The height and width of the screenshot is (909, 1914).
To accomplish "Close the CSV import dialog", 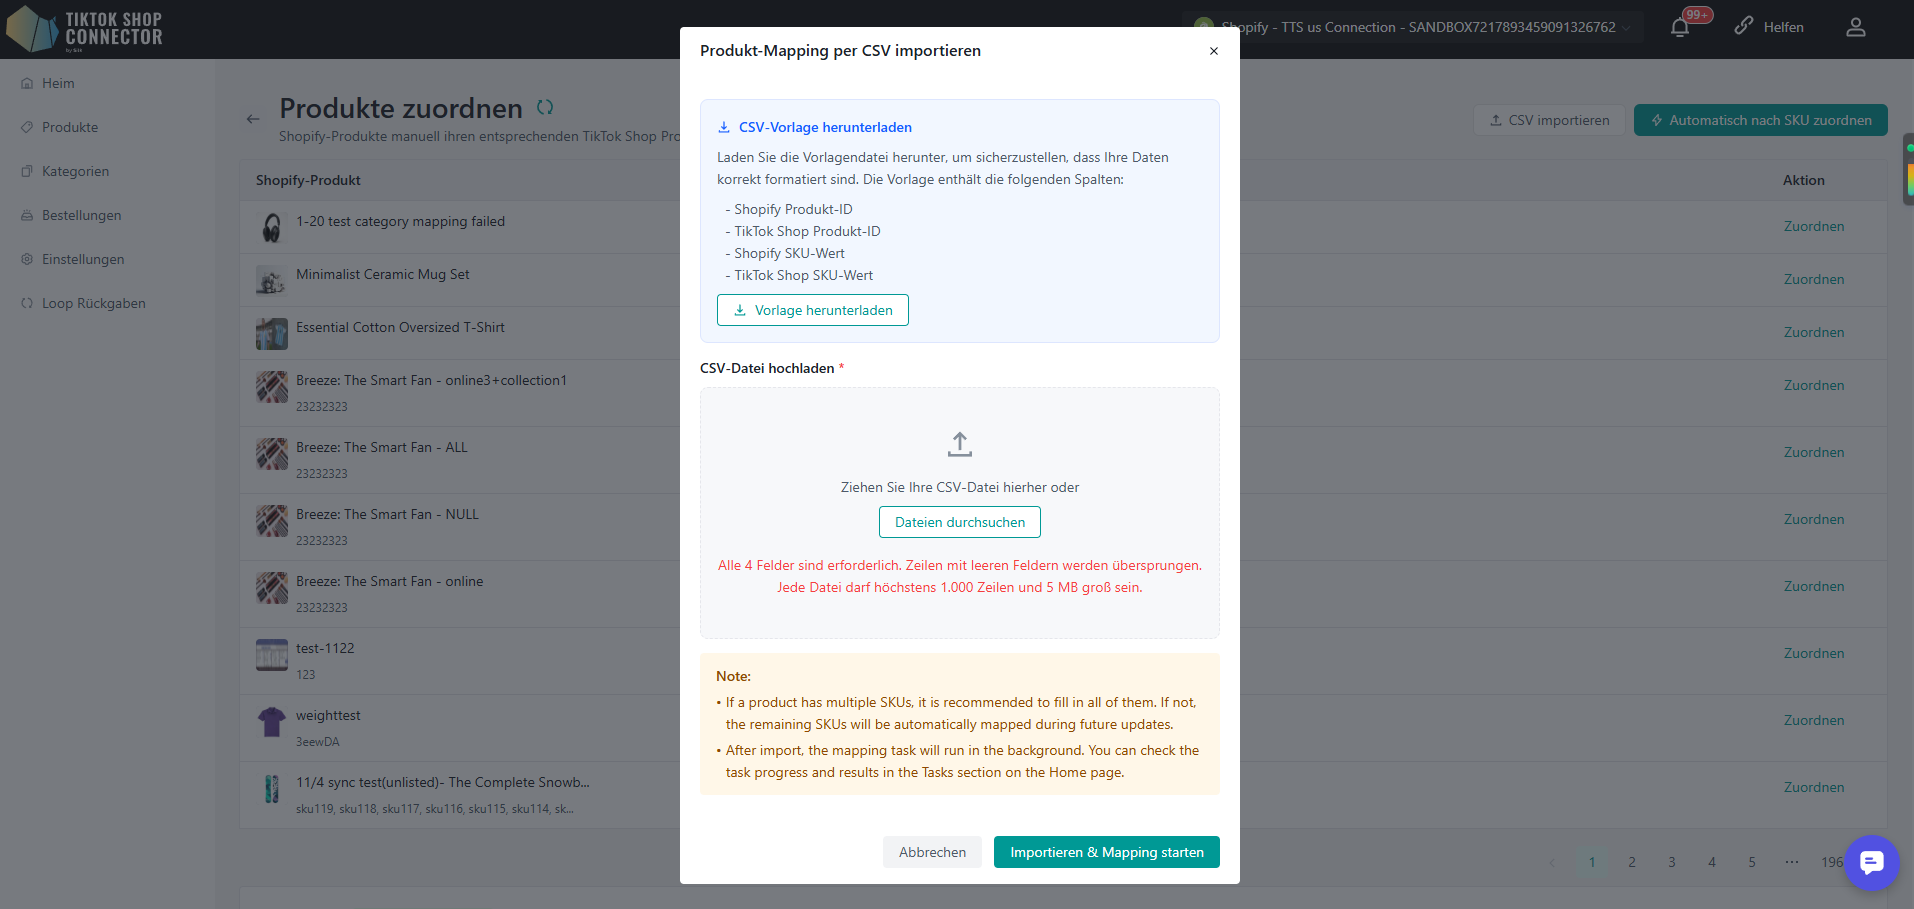I will click(1213, 51).
